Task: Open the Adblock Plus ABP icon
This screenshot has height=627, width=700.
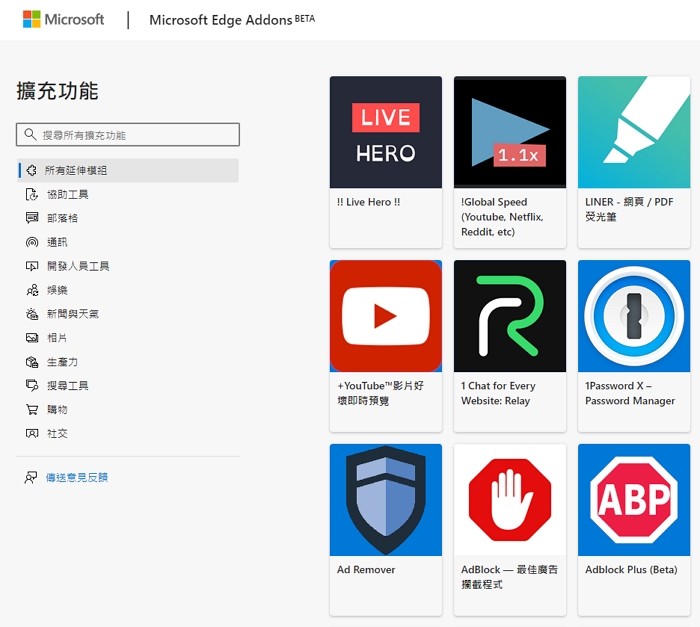Action: pyautogui.click(x=633, y=500)
